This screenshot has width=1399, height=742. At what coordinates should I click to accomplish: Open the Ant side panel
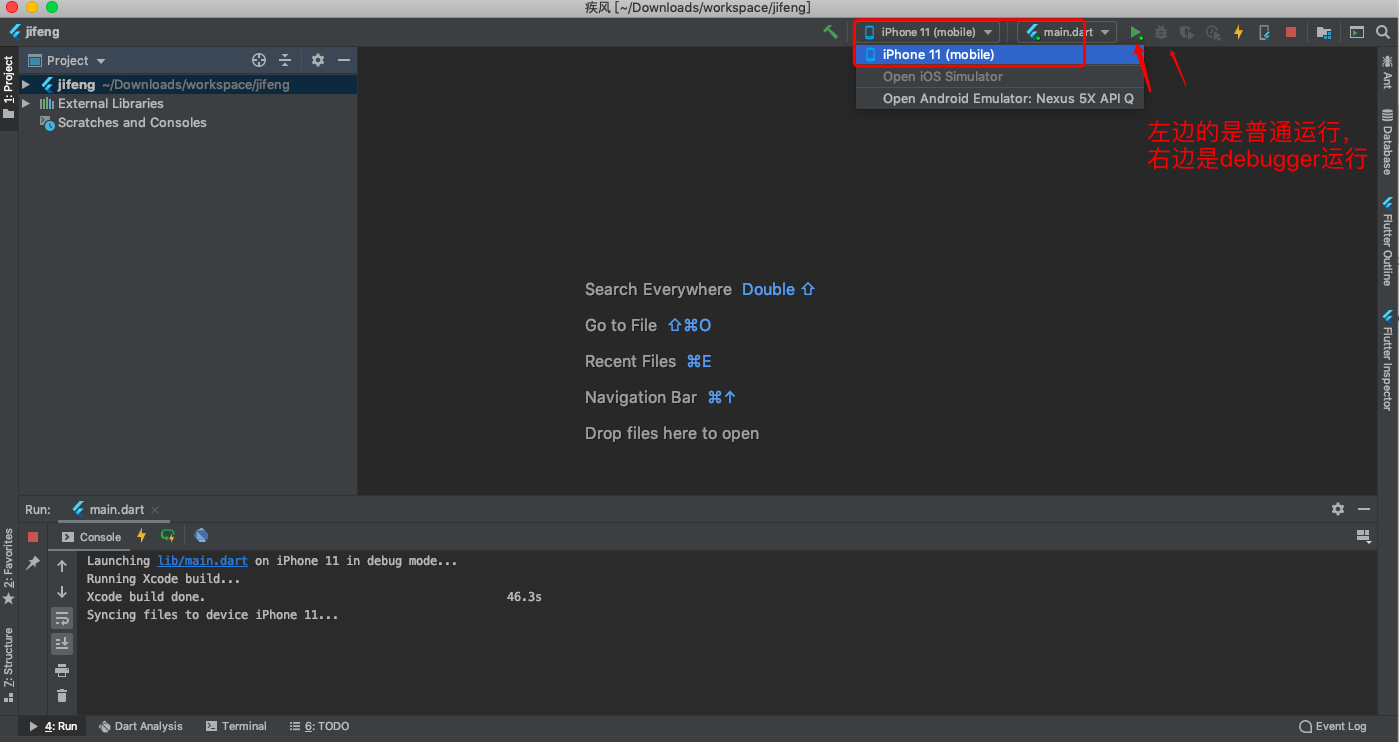coord(1388,71)
